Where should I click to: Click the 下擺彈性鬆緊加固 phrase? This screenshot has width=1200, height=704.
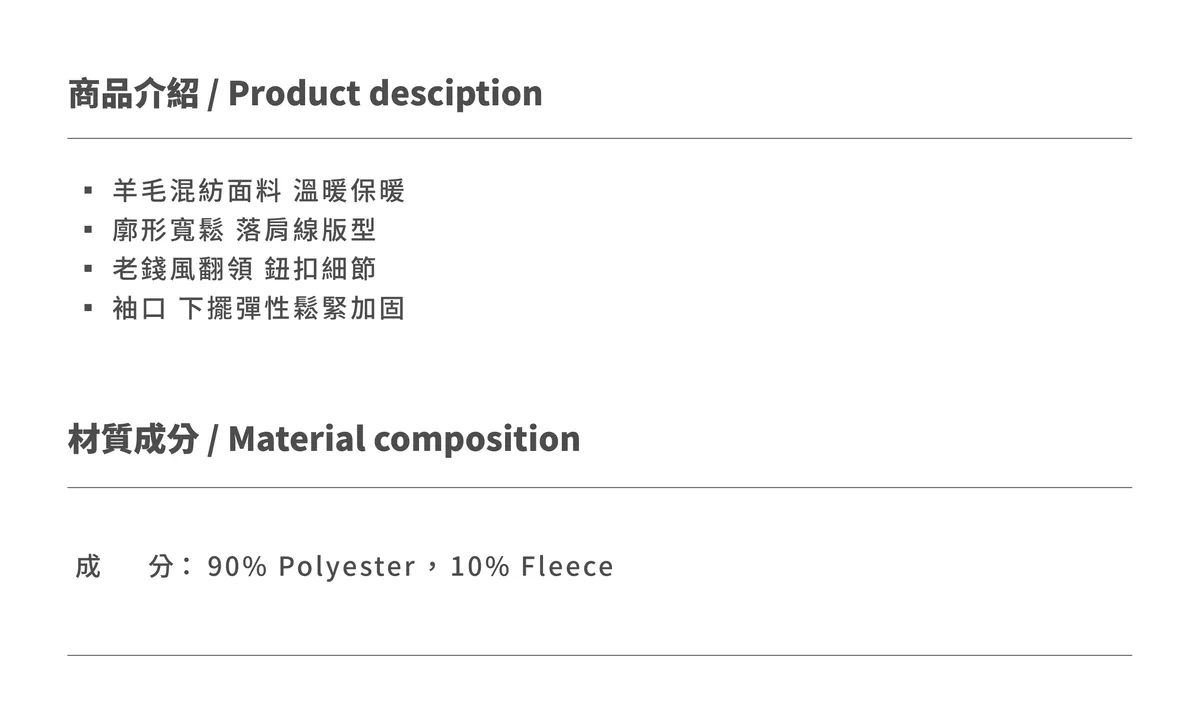click(x=291, y=308)
